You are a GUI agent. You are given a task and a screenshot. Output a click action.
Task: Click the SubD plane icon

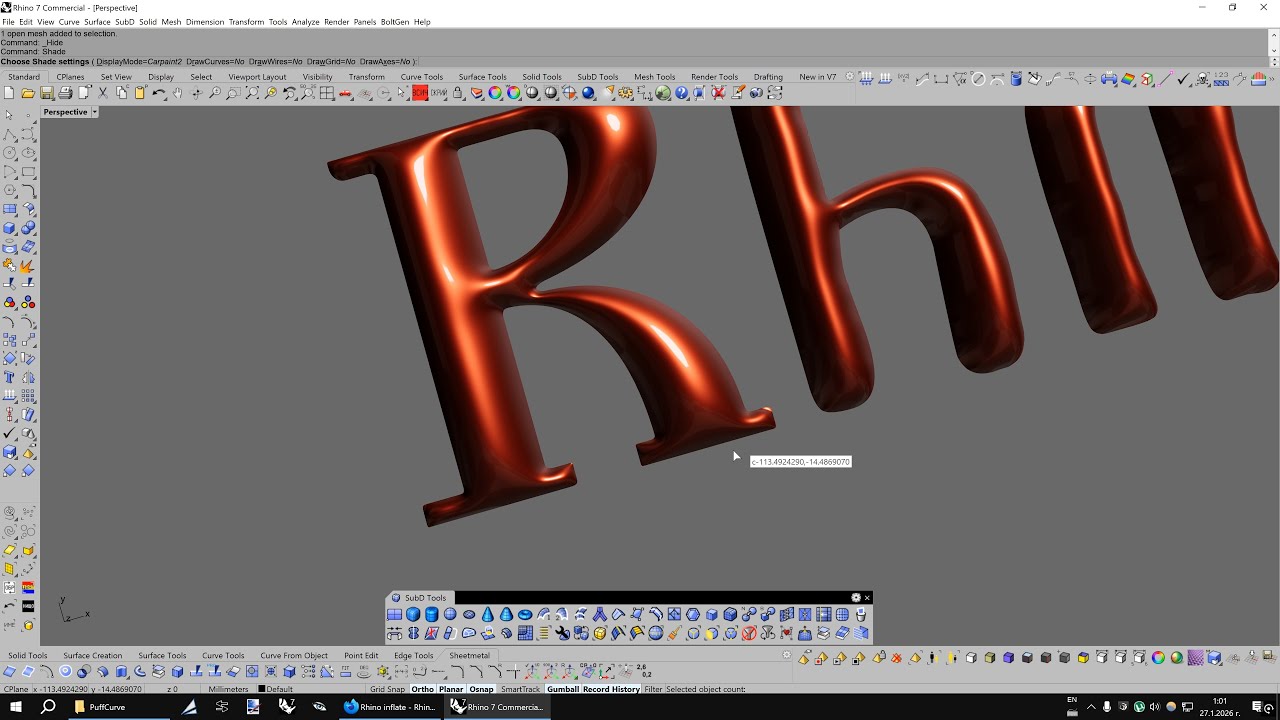point(394,615)
